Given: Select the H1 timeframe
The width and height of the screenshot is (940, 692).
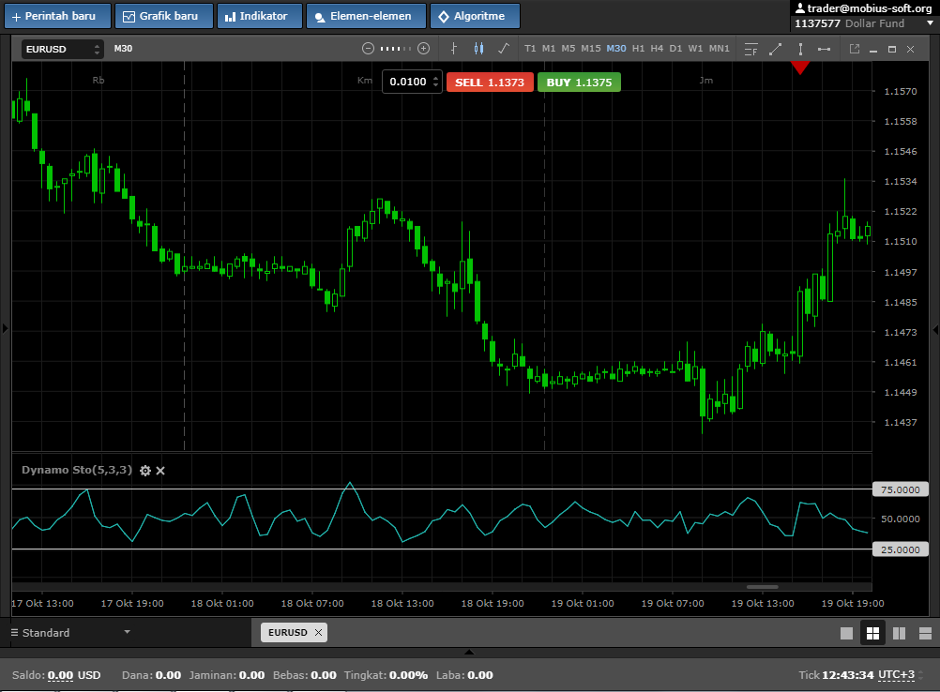Looking at the screenshot, I should coord(638,48).
